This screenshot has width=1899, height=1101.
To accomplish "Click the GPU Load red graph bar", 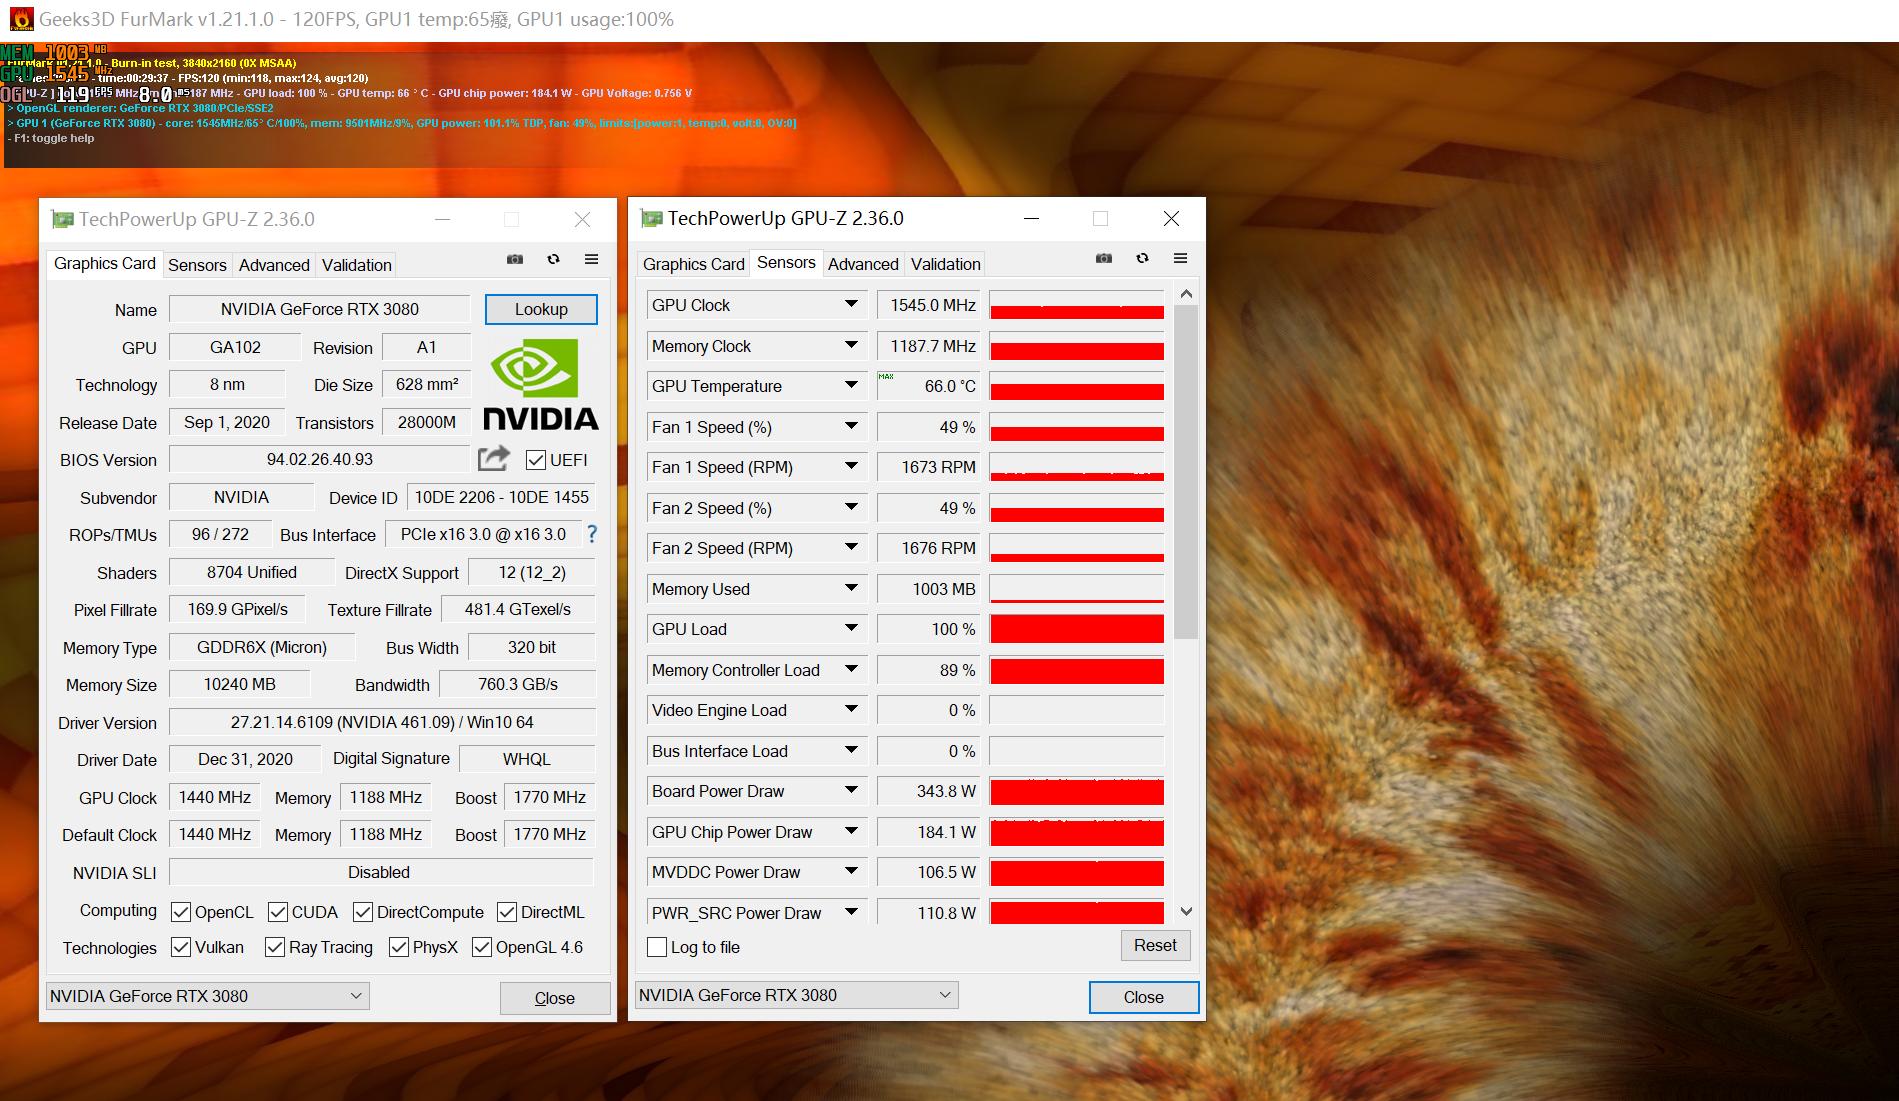I will click(1076, 628).
